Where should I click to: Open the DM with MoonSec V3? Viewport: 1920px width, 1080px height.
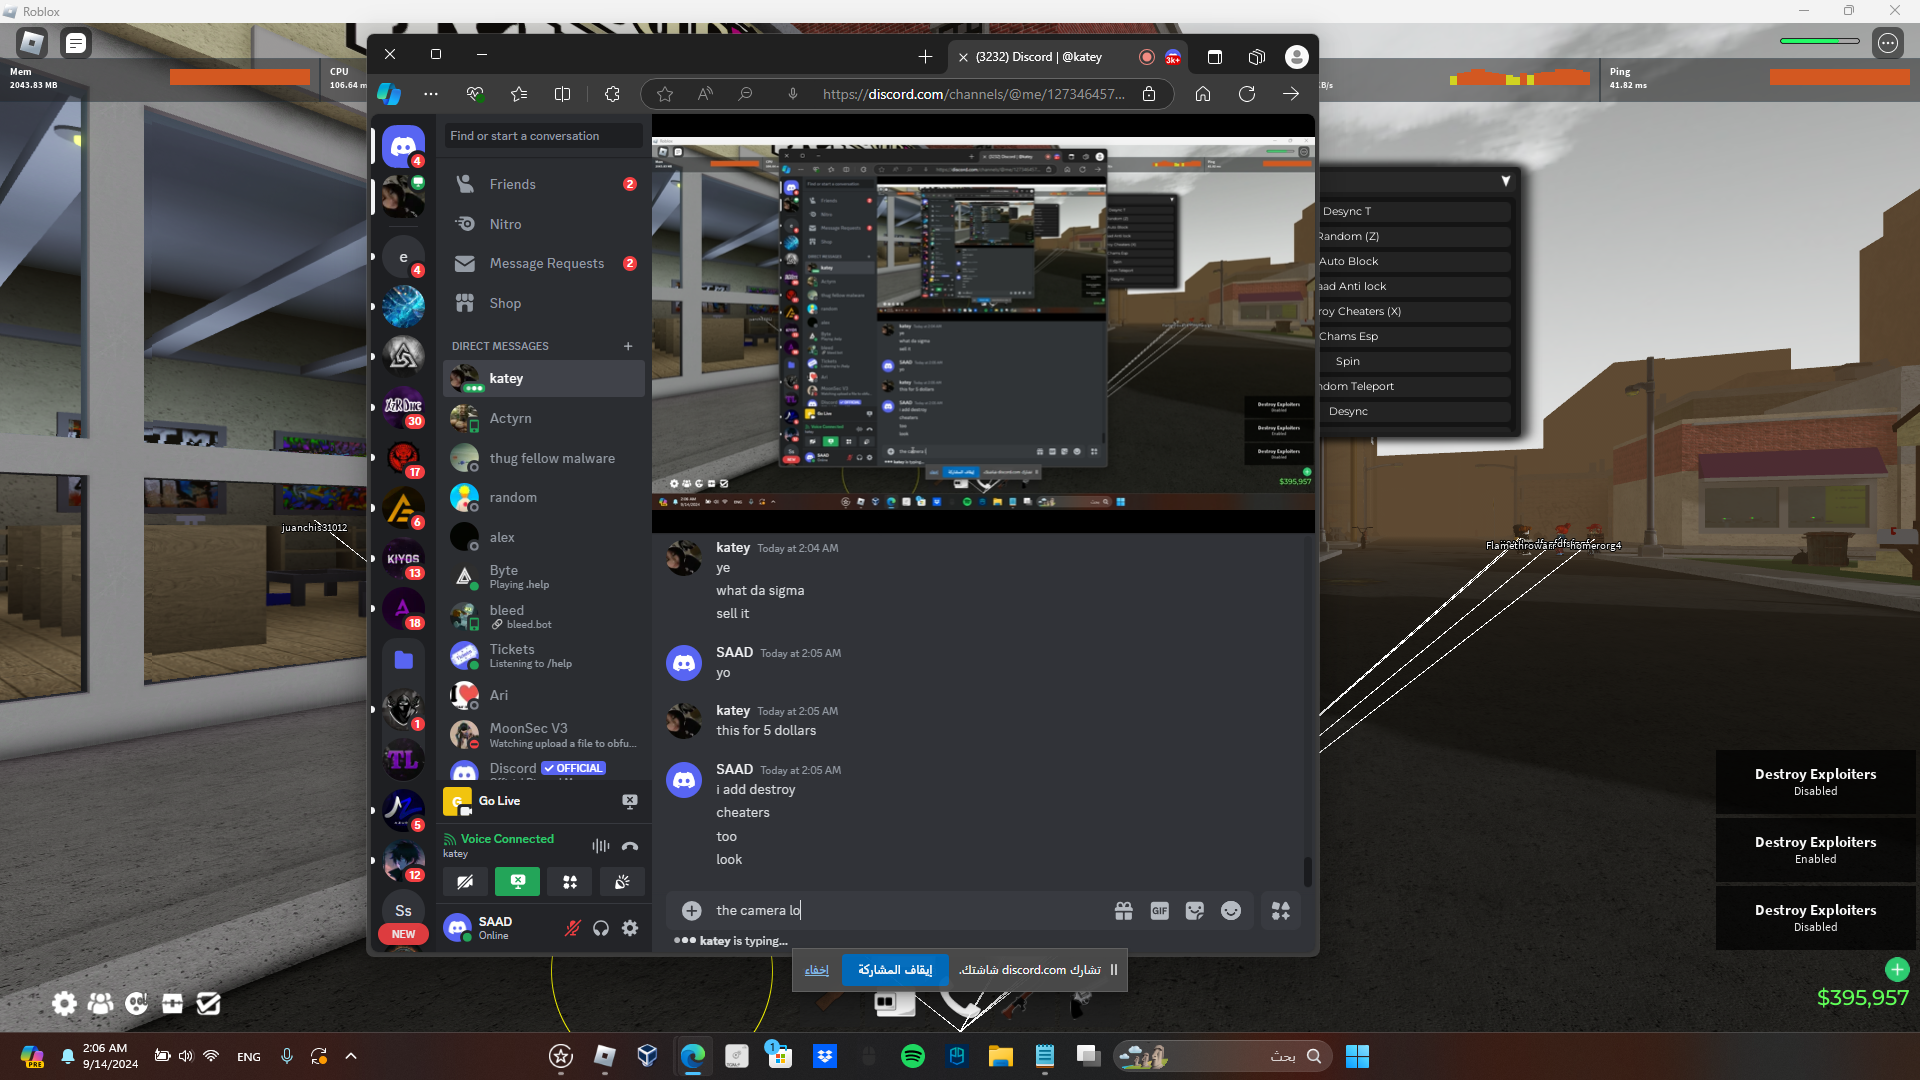coord(544,735)
